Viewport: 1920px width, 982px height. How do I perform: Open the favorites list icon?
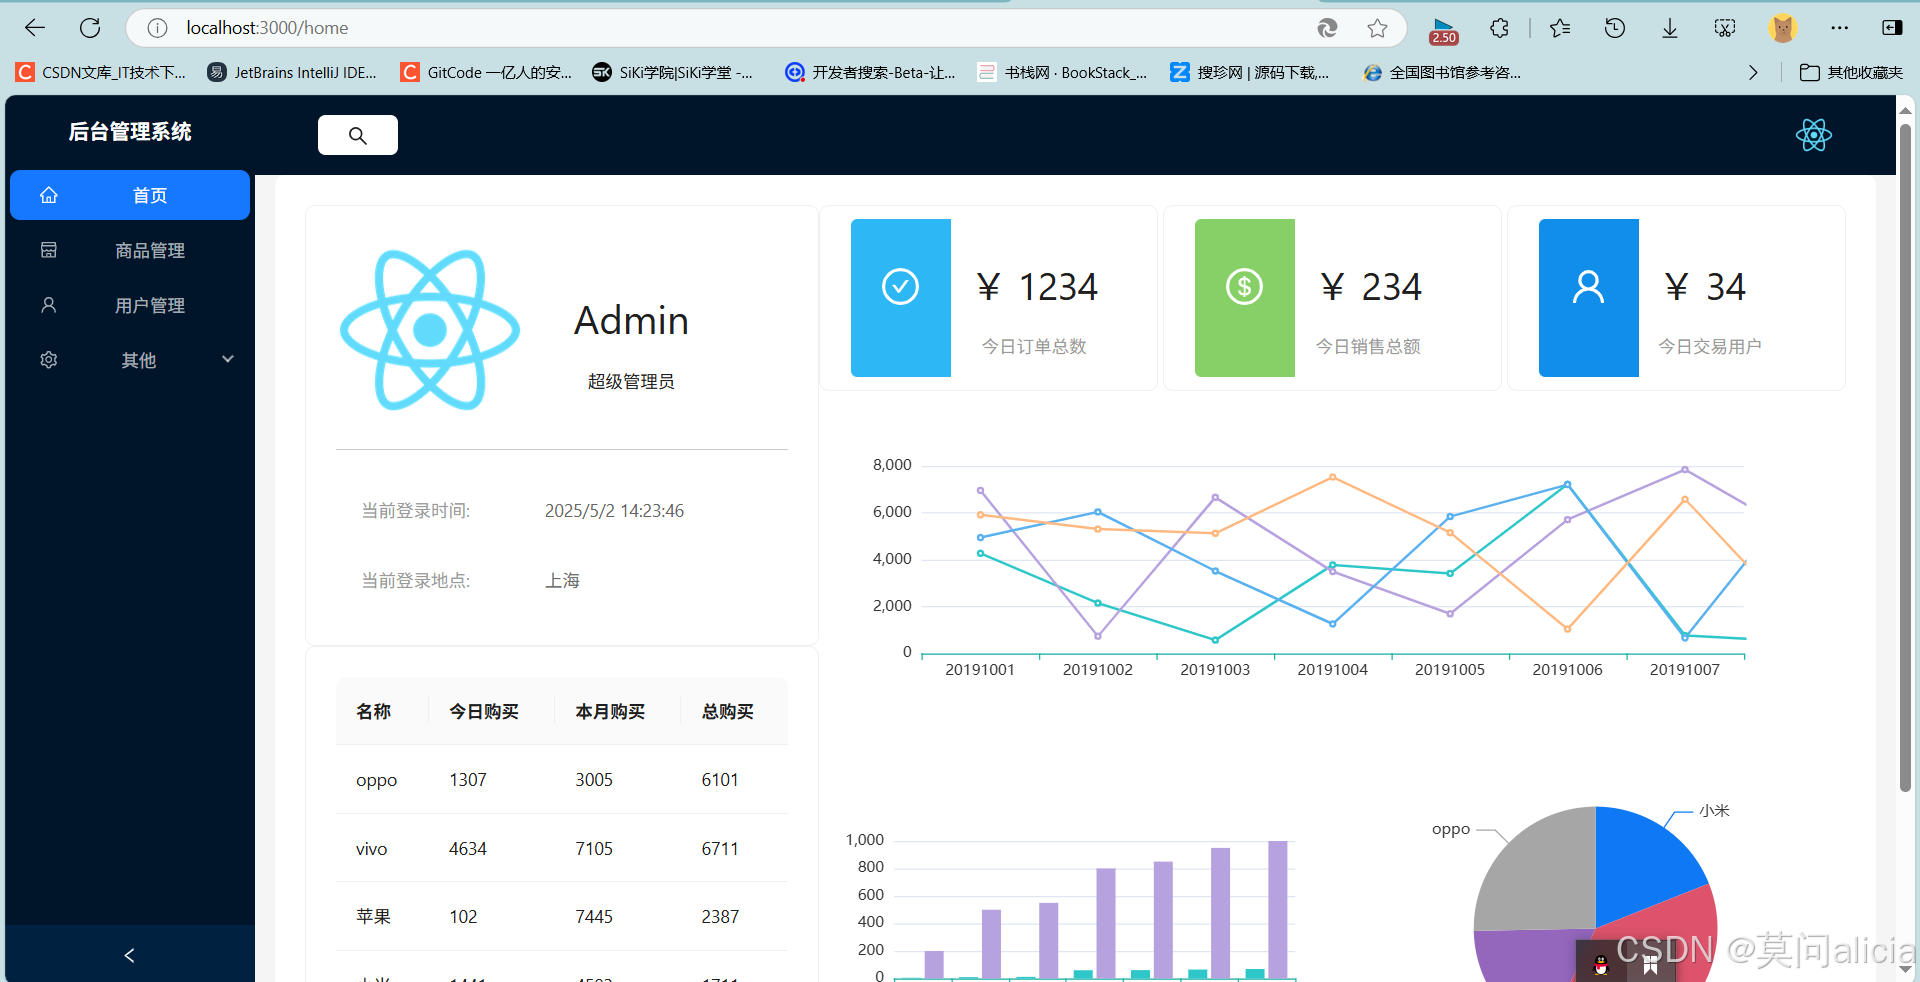pos(1560,28)
